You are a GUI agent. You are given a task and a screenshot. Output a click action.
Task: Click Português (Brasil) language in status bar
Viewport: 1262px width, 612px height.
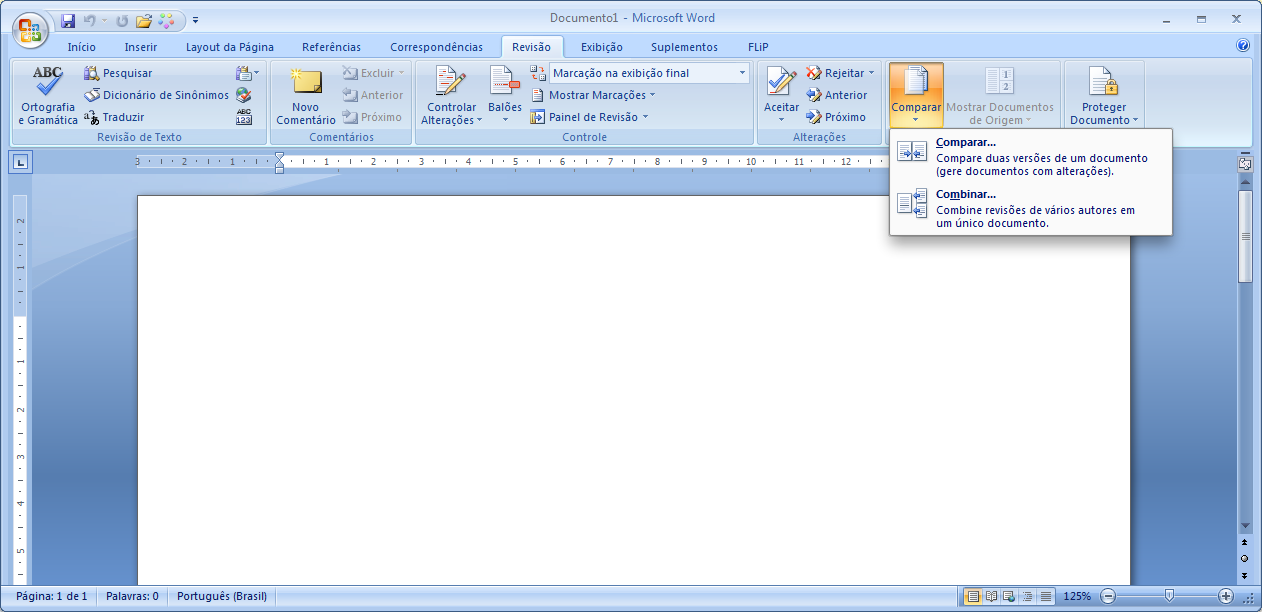[x=222, y=596]
